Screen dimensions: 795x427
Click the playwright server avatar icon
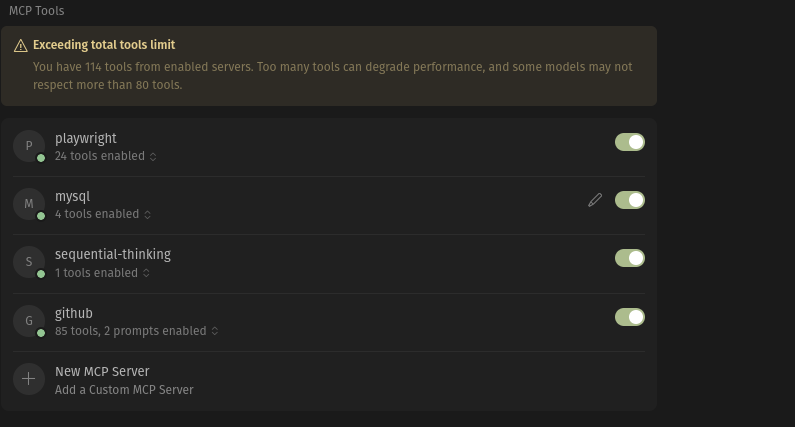pyautogui.click(x=29, y=146)
